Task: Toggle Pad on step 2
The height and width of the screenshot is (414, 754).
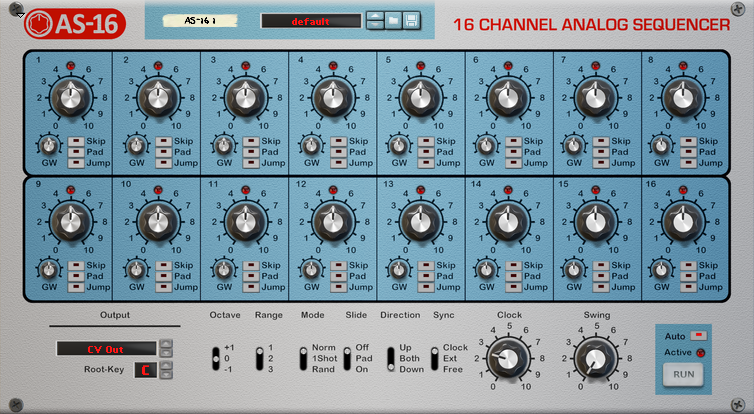Action: tap(163, 152)
